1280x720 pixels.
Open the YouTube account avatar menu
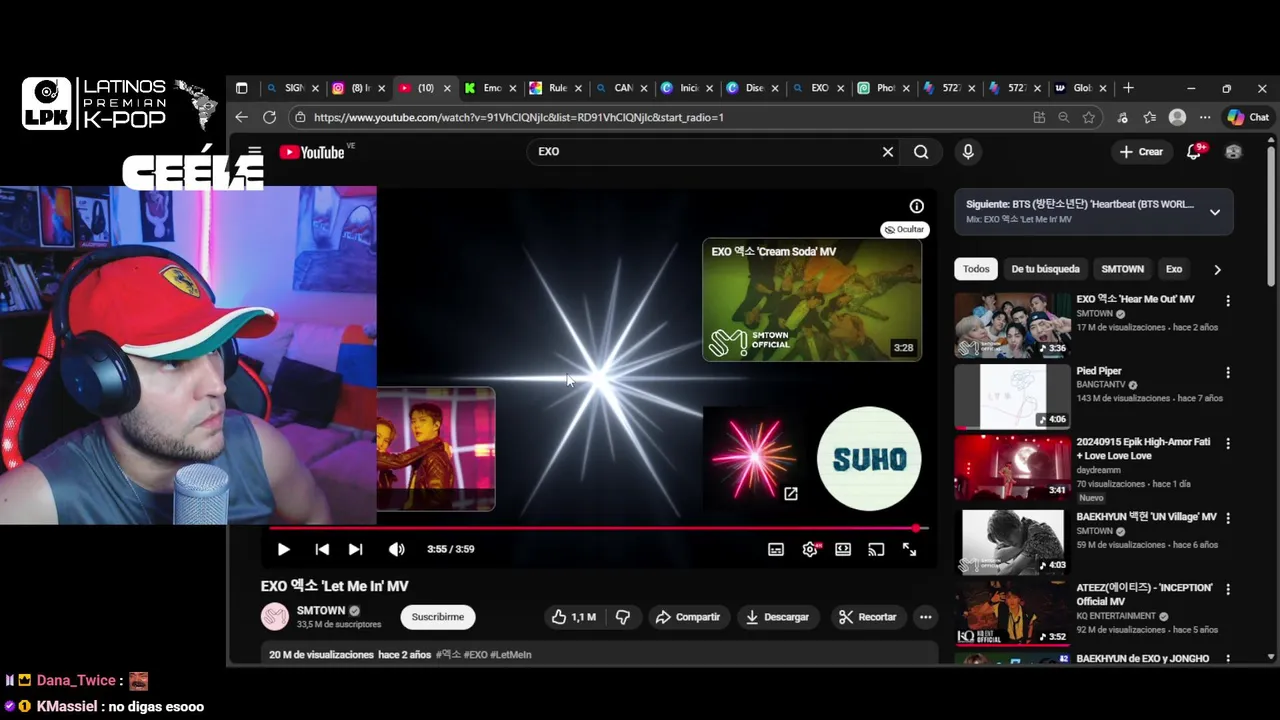[x=1233, y=152]
